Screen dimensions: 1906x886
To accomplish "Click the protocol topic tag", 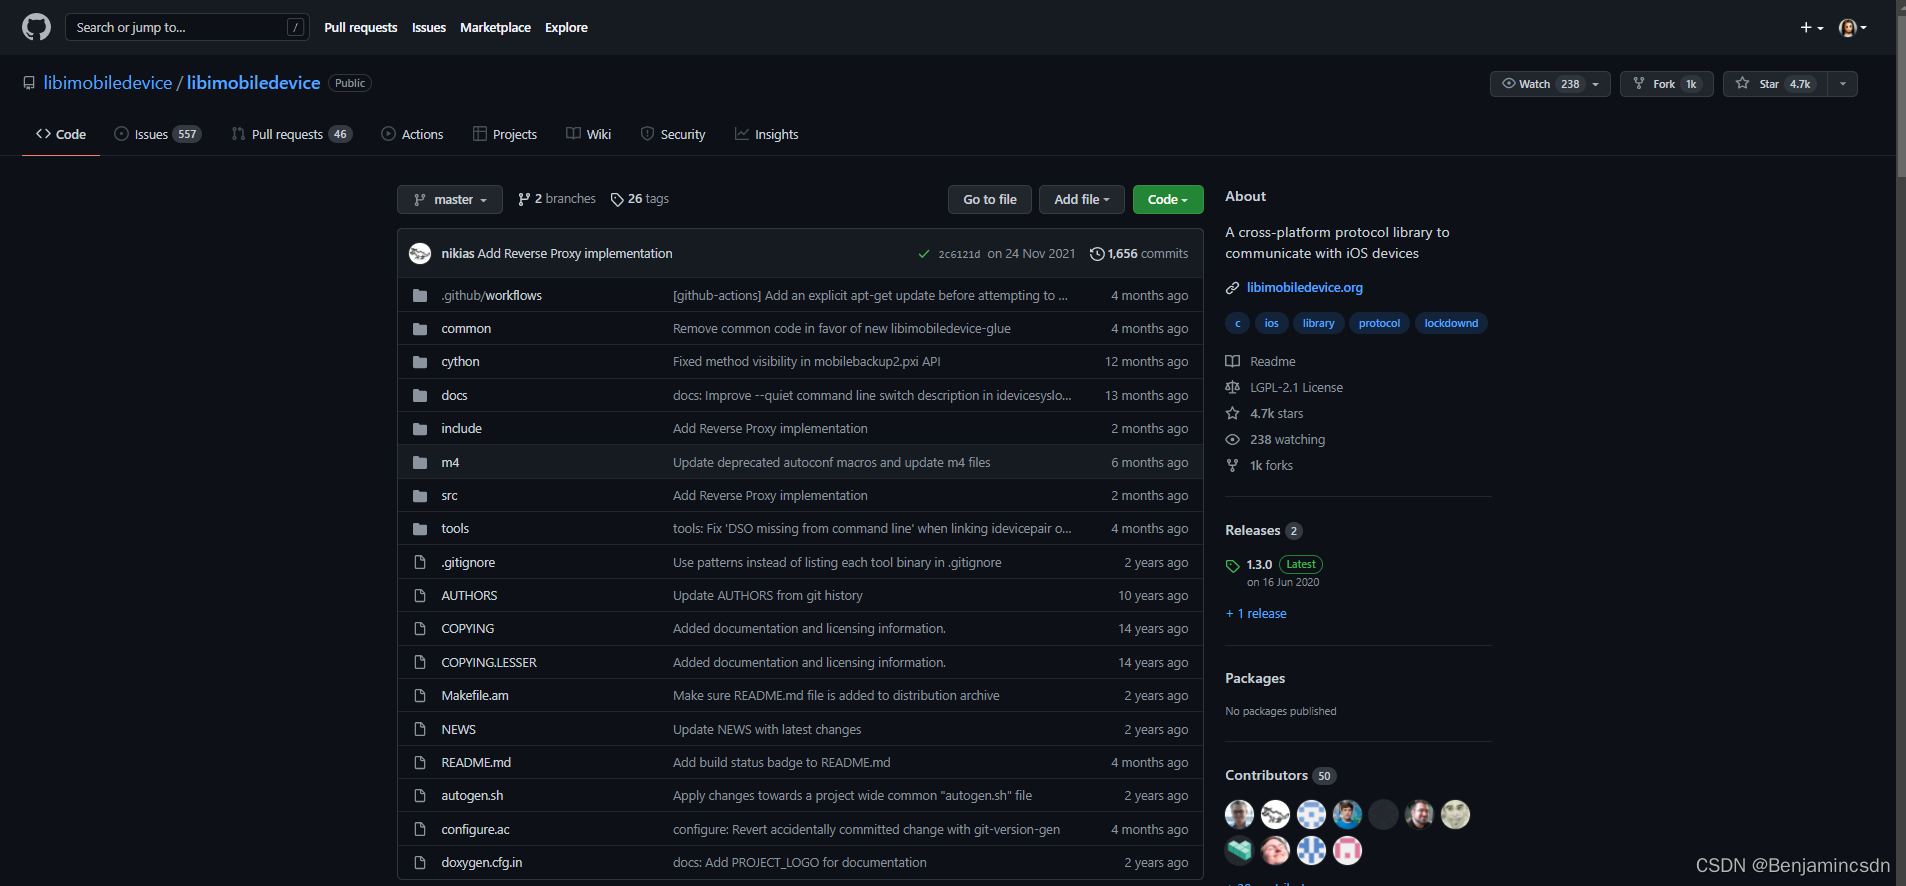I will tap(1379, 323).
